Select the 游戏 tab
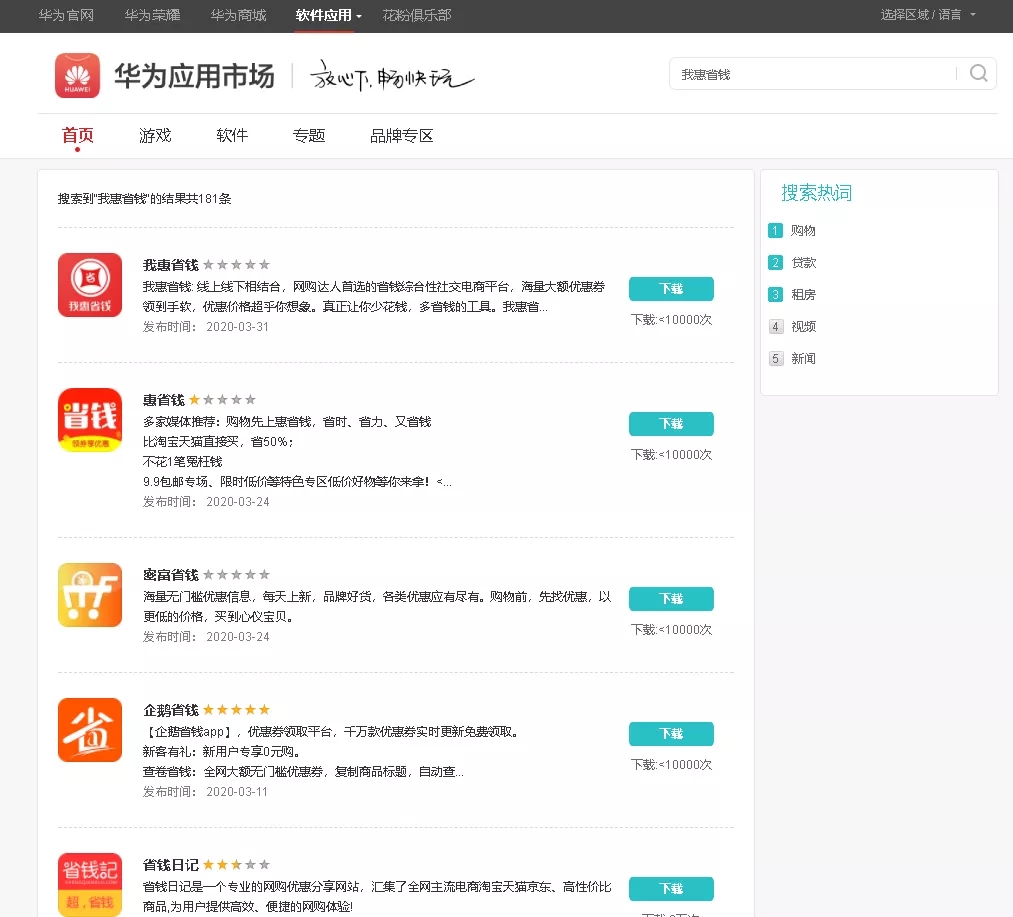The image size is (1013, 917). (x=155, y=136)
